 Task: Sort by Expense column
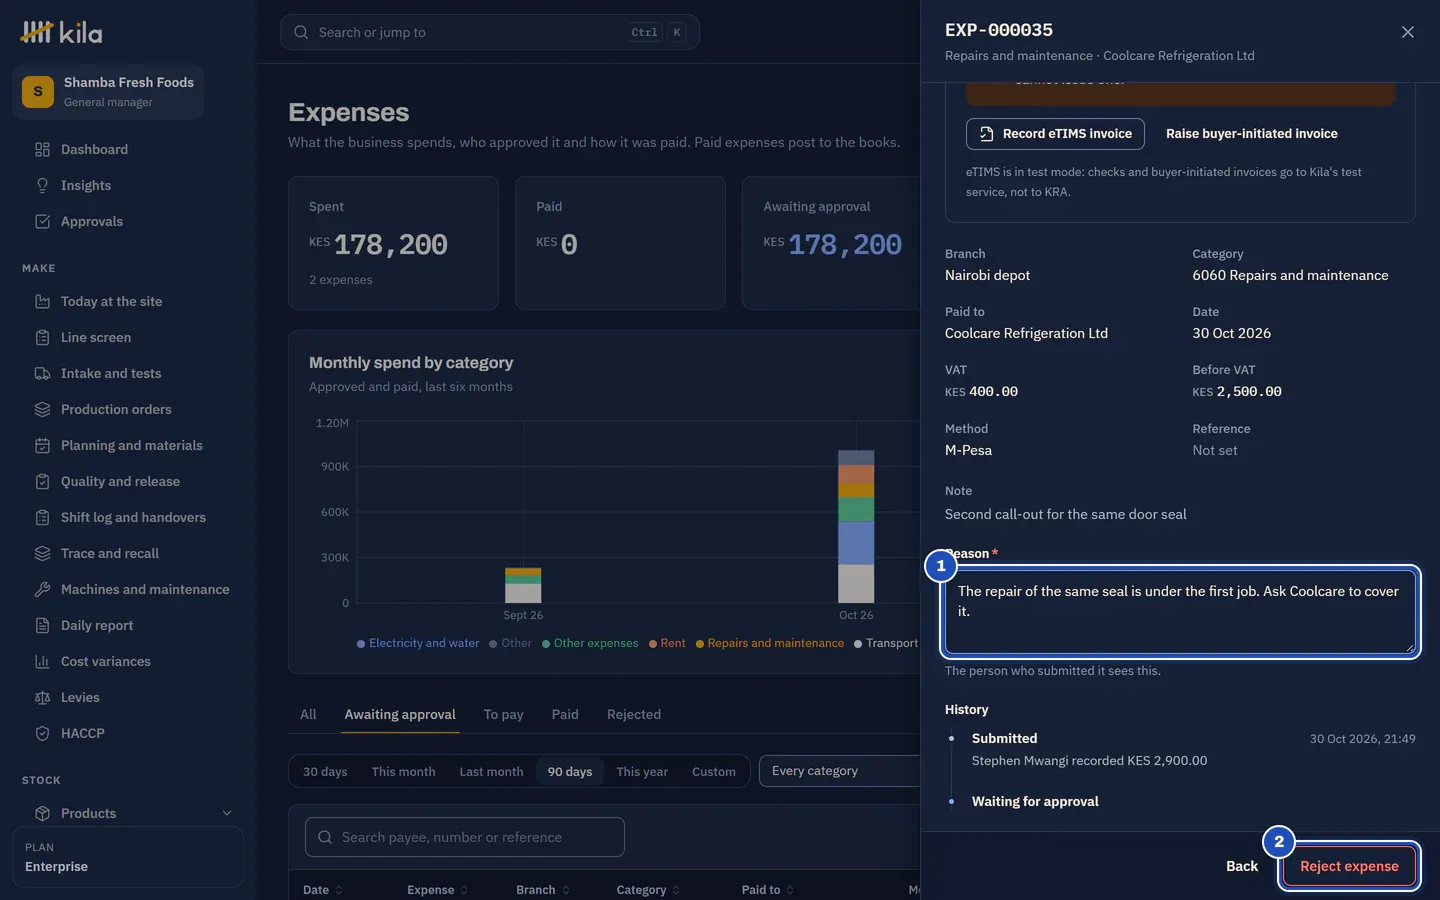[437, 890]
